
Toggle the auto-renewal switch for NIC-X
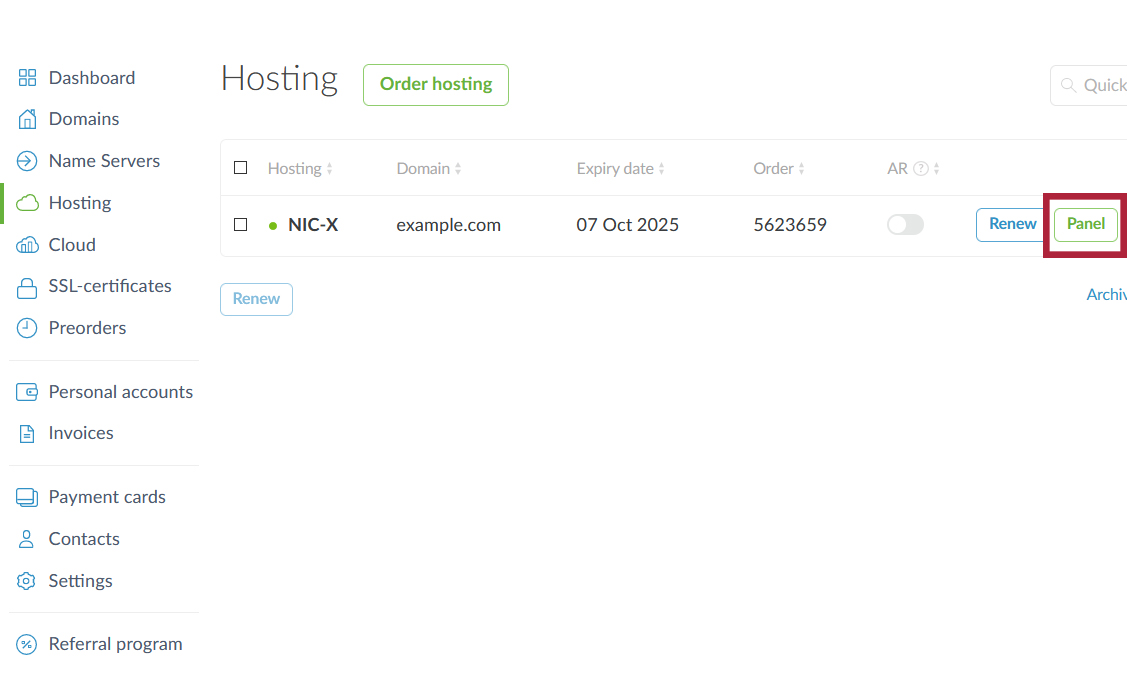pos(905,225)
